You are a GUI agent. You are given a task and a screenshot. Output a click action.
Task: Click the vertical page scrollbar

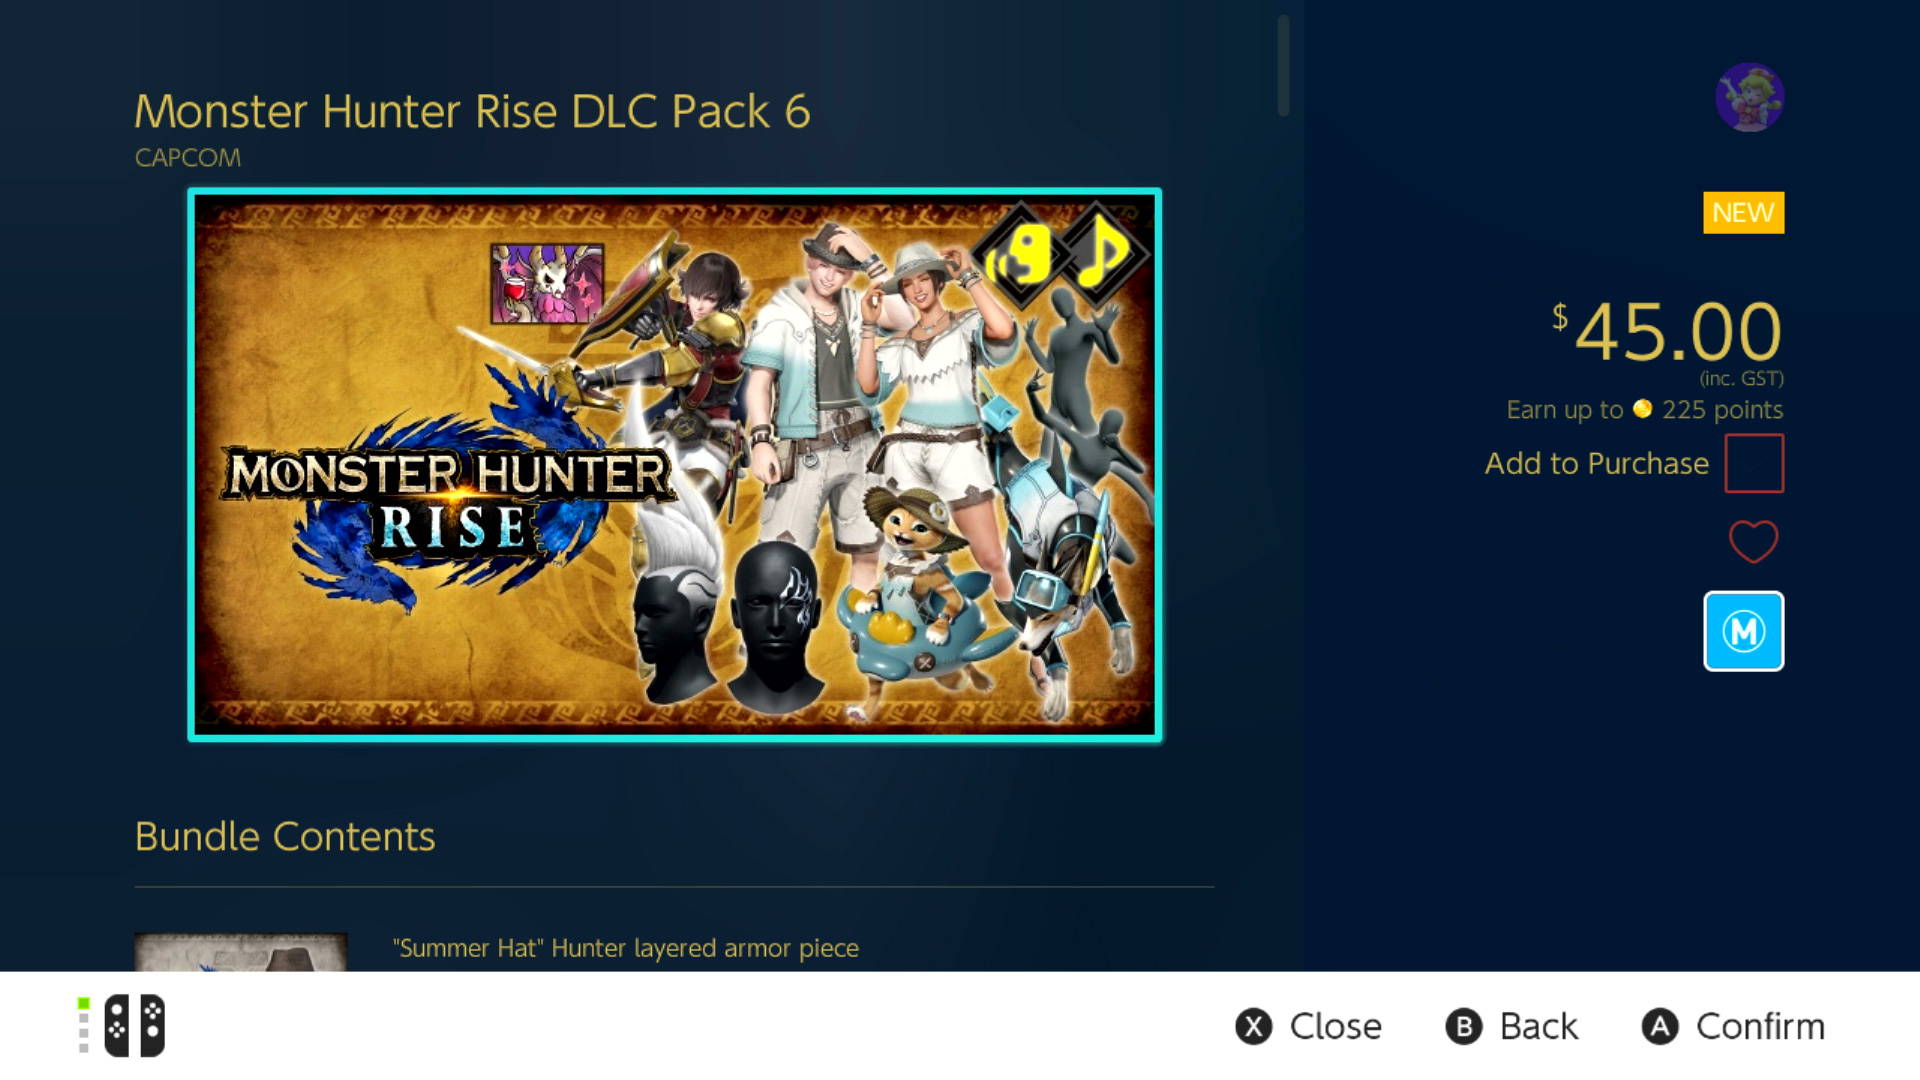coord(1283,66)
